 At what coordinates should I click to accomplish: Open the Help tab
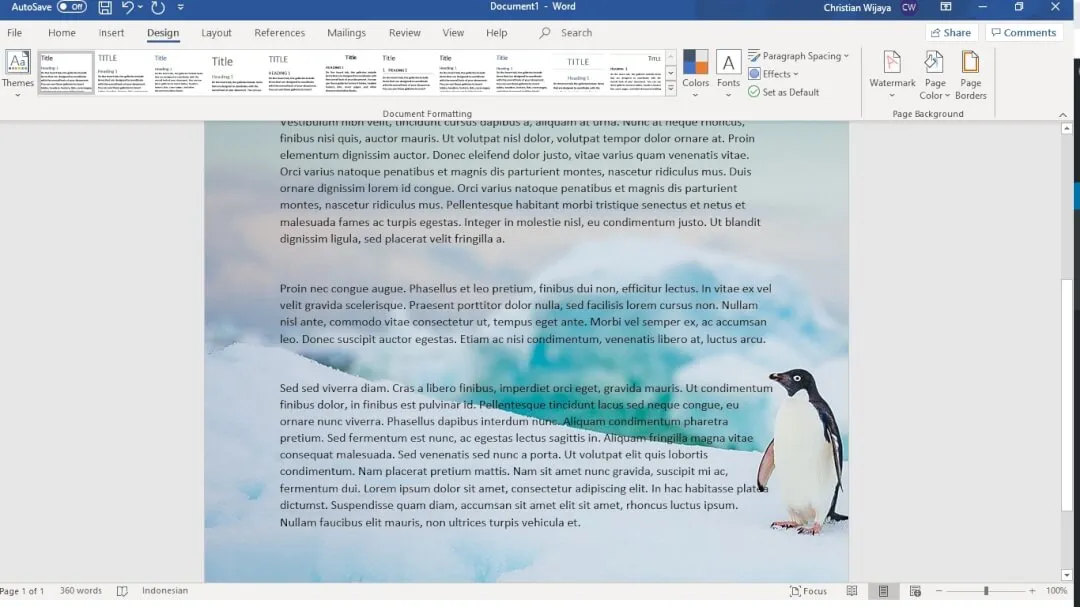(496, 32)
